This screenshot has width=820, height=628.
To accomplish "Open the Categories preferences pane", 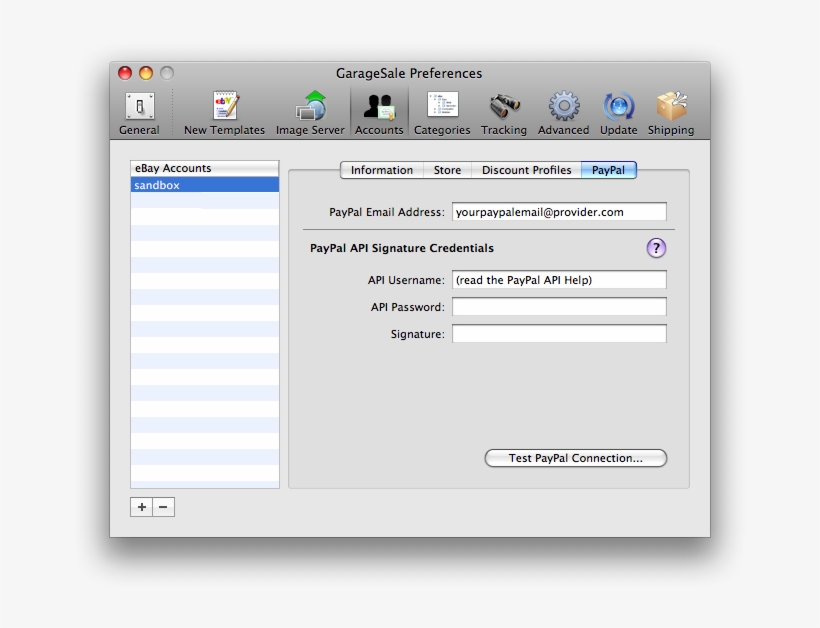I will (442, 113).
